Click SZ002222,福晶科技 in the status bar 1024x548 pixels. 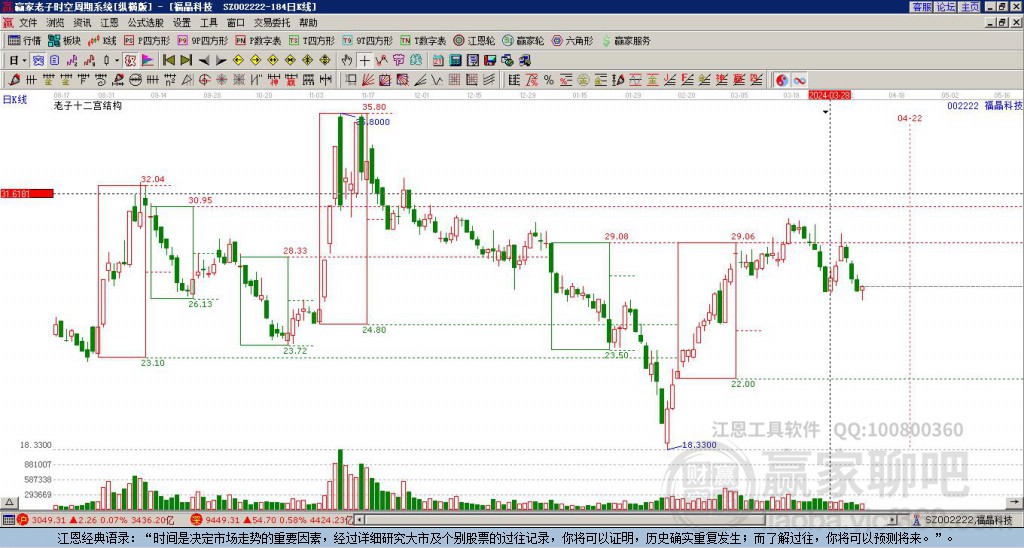(x=967, y=520)
